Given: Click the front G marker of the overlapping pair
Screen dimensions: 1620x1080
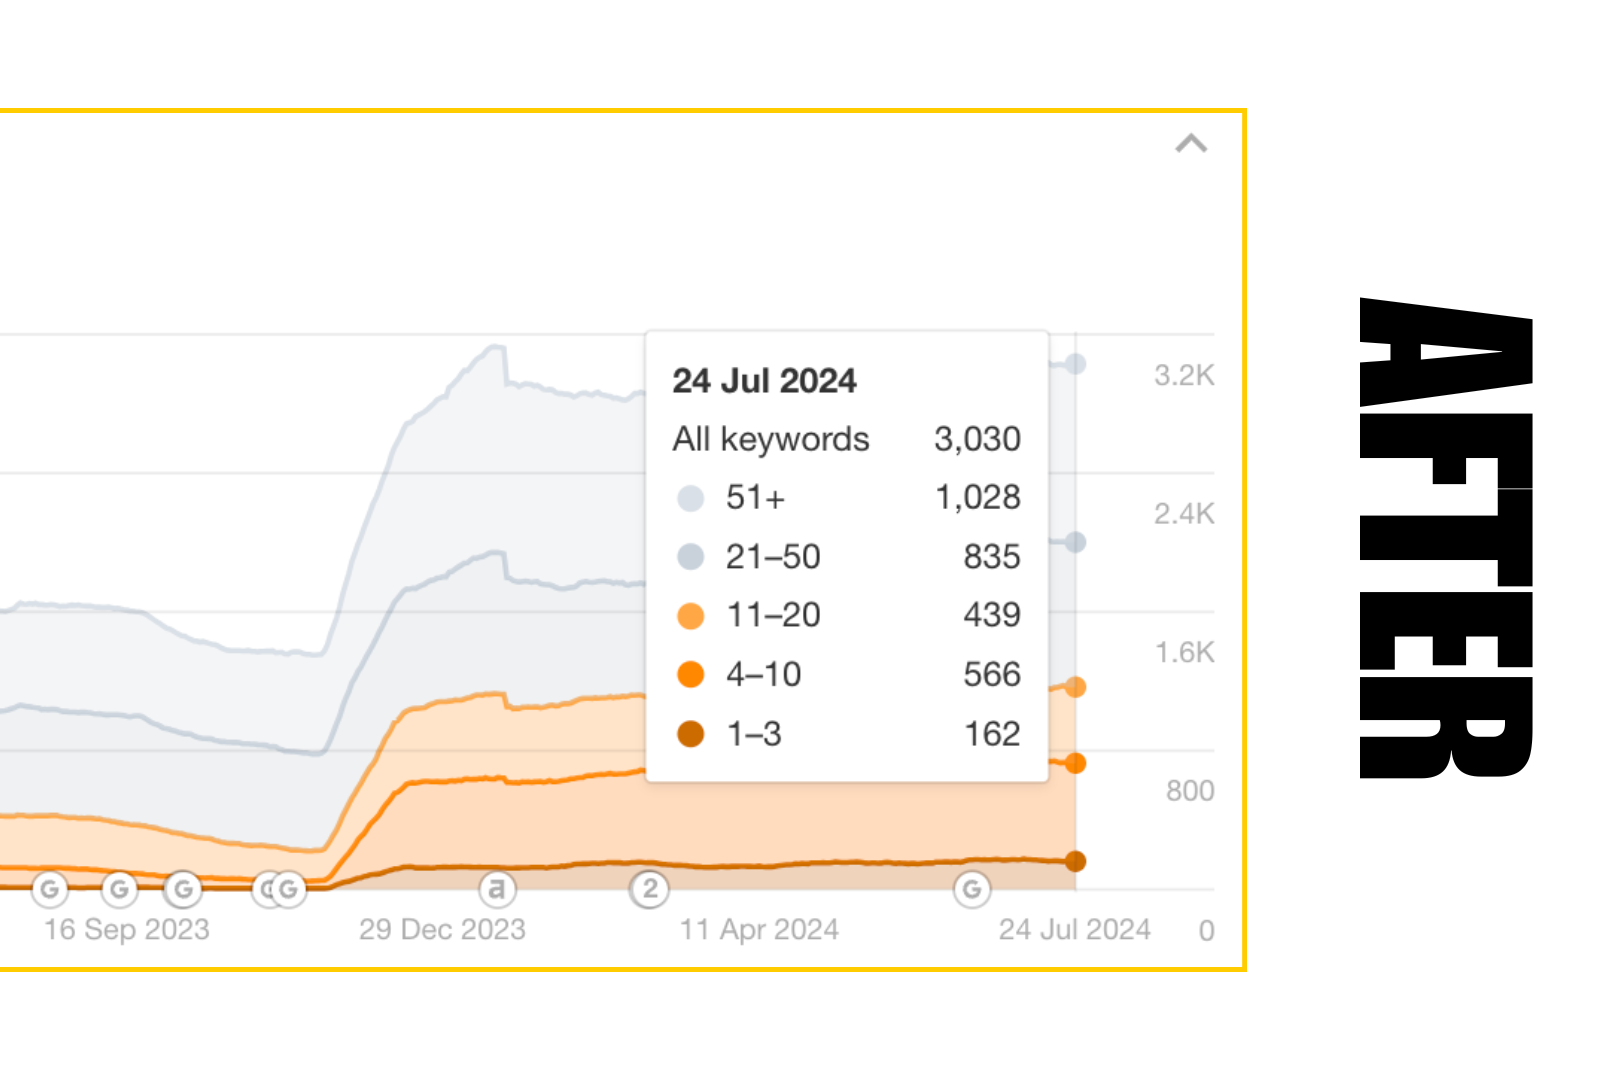Looking at the screenshot, I should tap(288, 888).
